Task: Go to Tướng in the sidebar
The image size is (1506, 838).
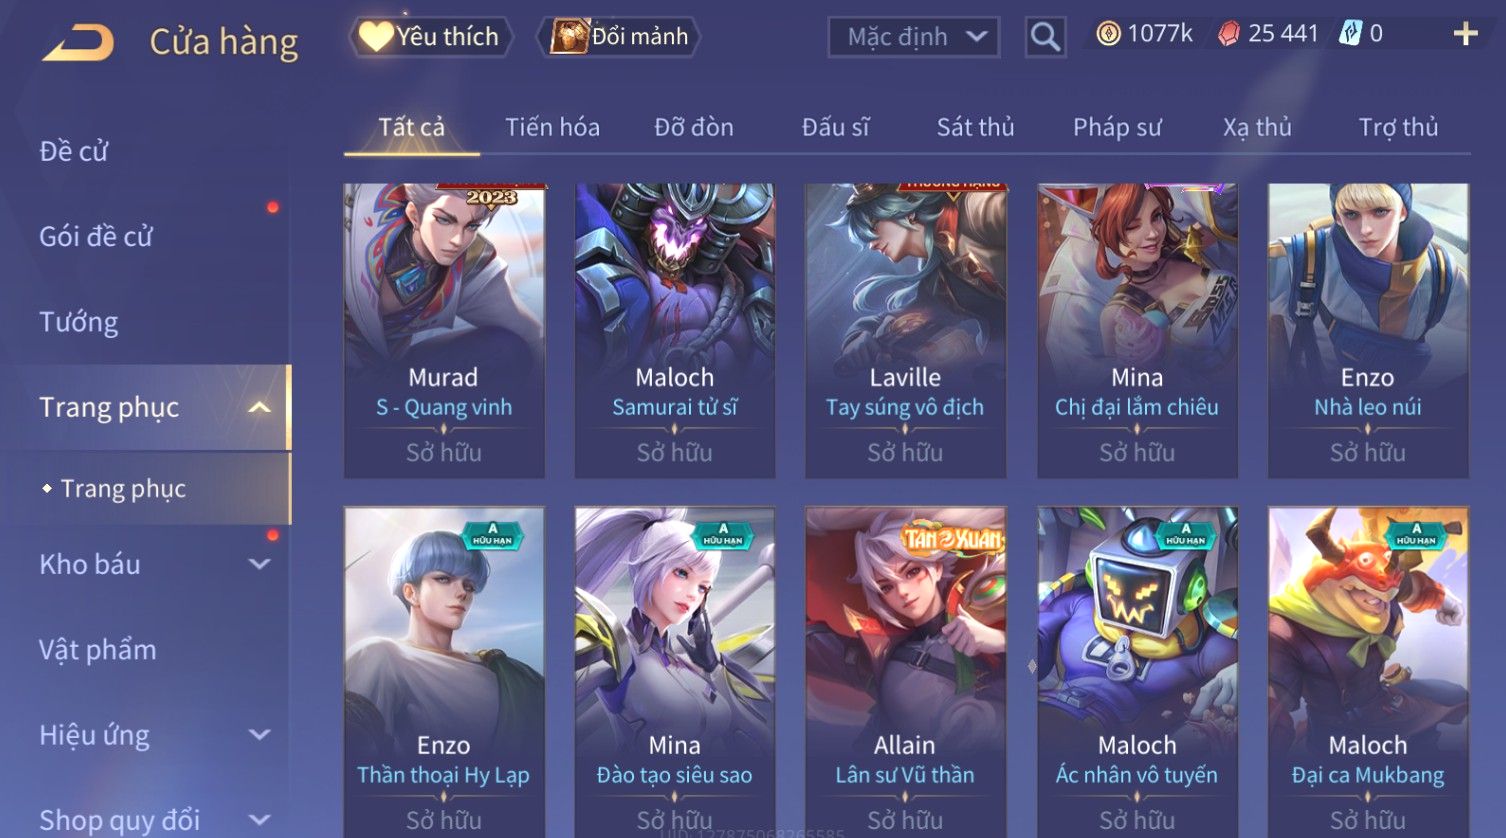Action: coord(79,322)
